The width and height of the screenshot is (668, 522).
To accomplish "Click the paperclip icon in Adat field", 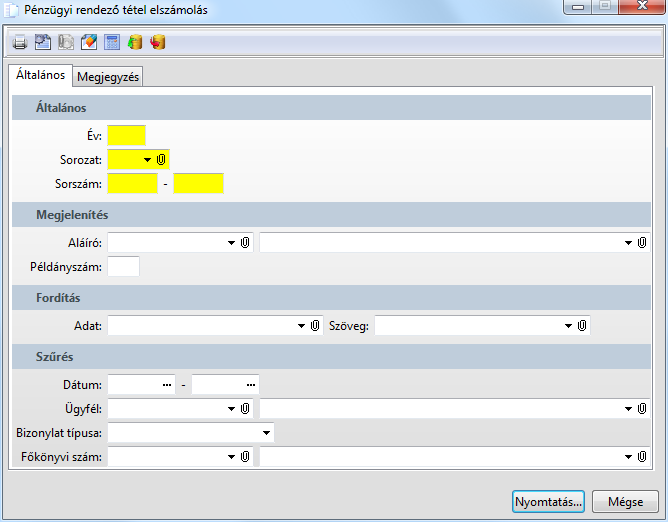I will pos(315,326).
